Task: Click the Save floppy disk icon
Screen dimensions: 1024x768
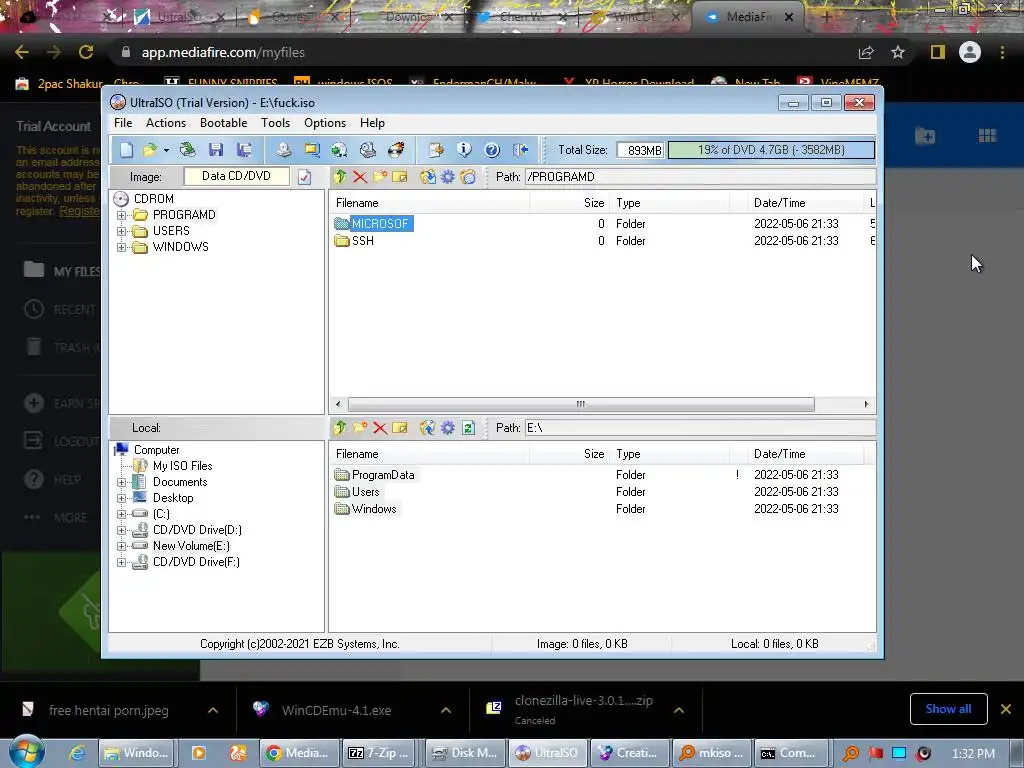Action: 216,150
